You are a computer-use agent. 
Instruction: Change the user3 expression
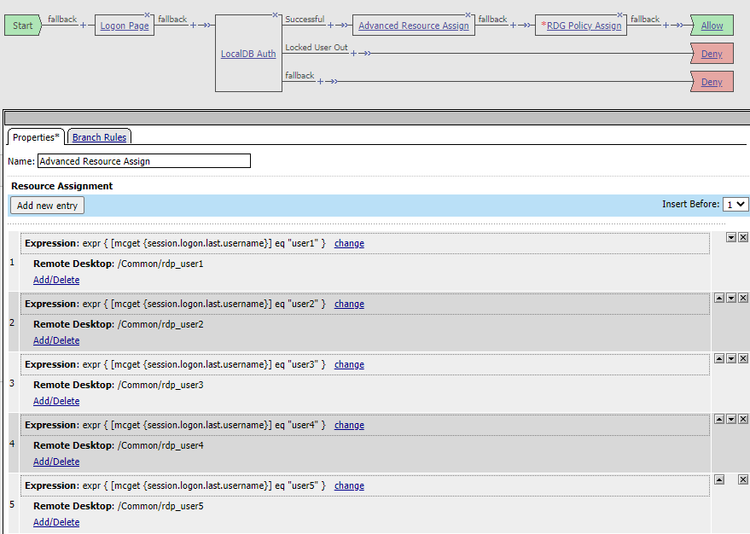tap(349, 364)
